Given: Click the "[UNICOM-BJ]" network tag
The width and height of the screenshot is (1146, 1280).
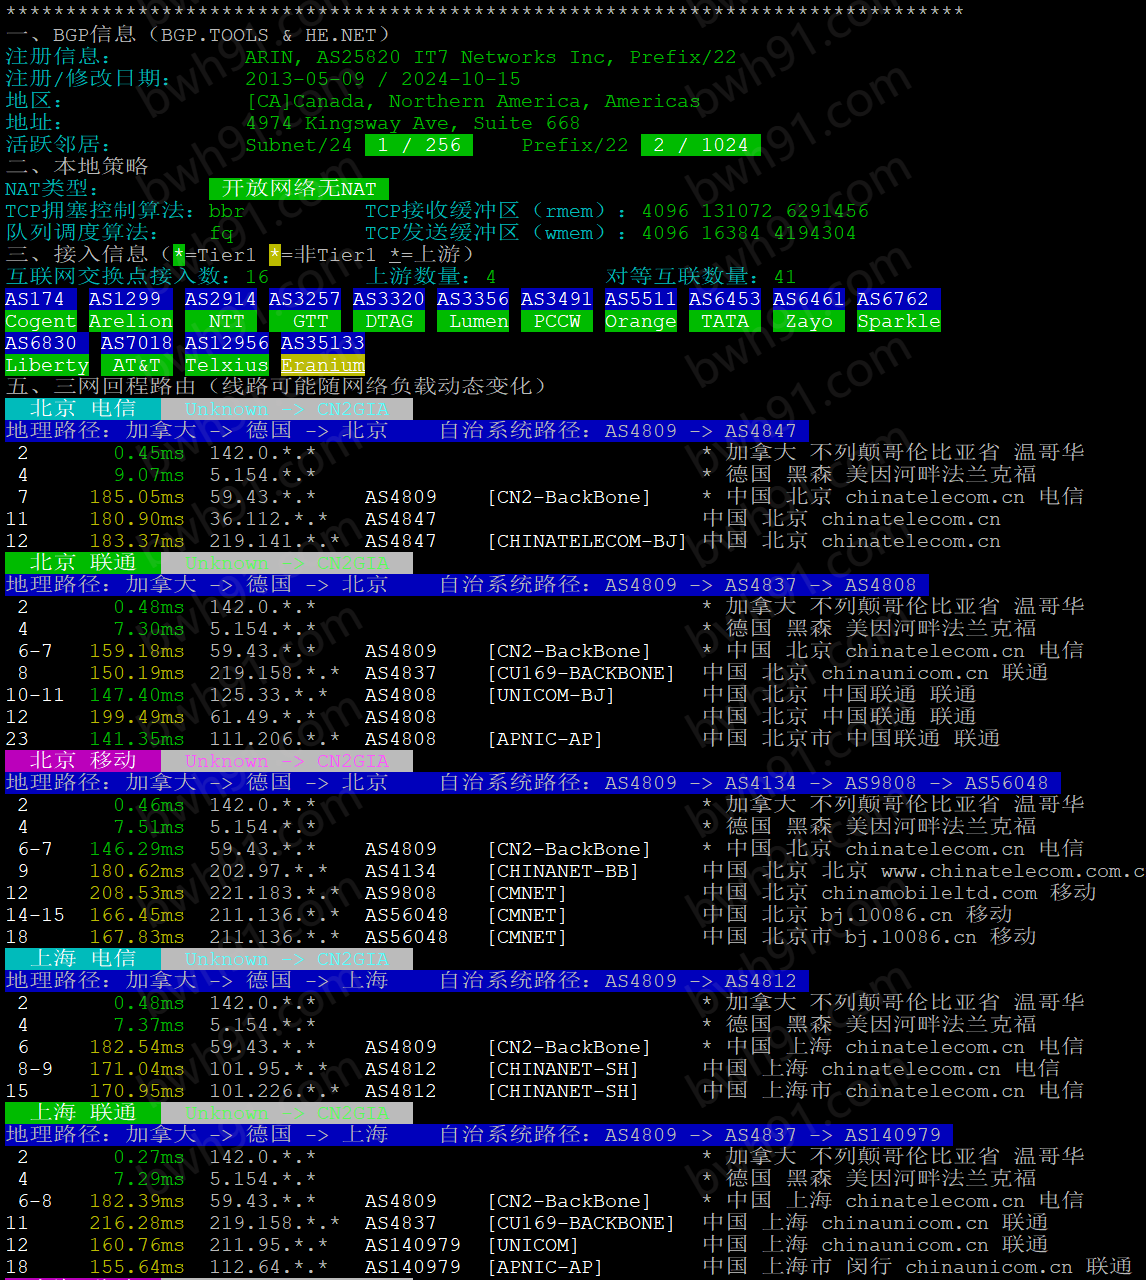Looking at the screenshot, I should 551,695.
